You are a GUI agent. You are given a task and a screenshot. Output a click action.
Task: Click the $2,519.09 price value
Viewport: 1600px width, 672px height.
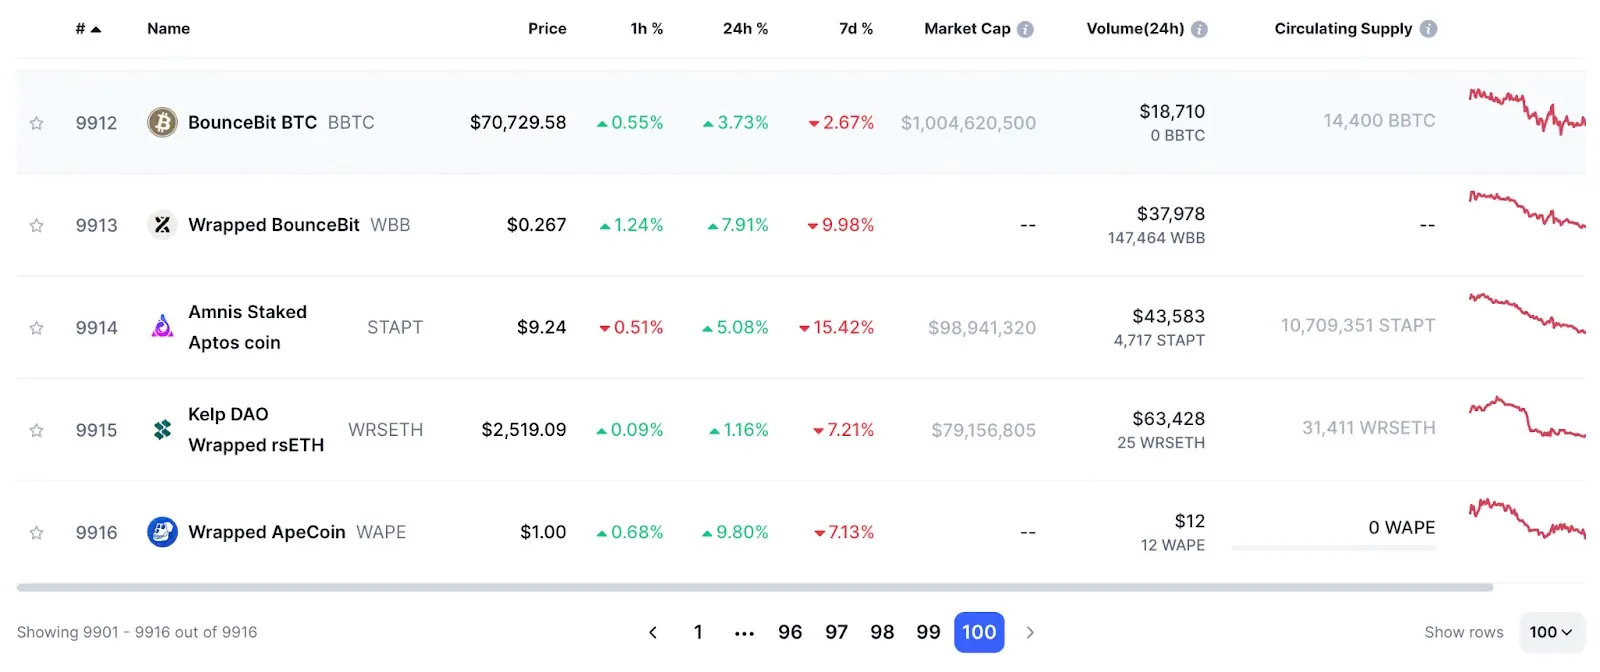click(x=524, y=430)
